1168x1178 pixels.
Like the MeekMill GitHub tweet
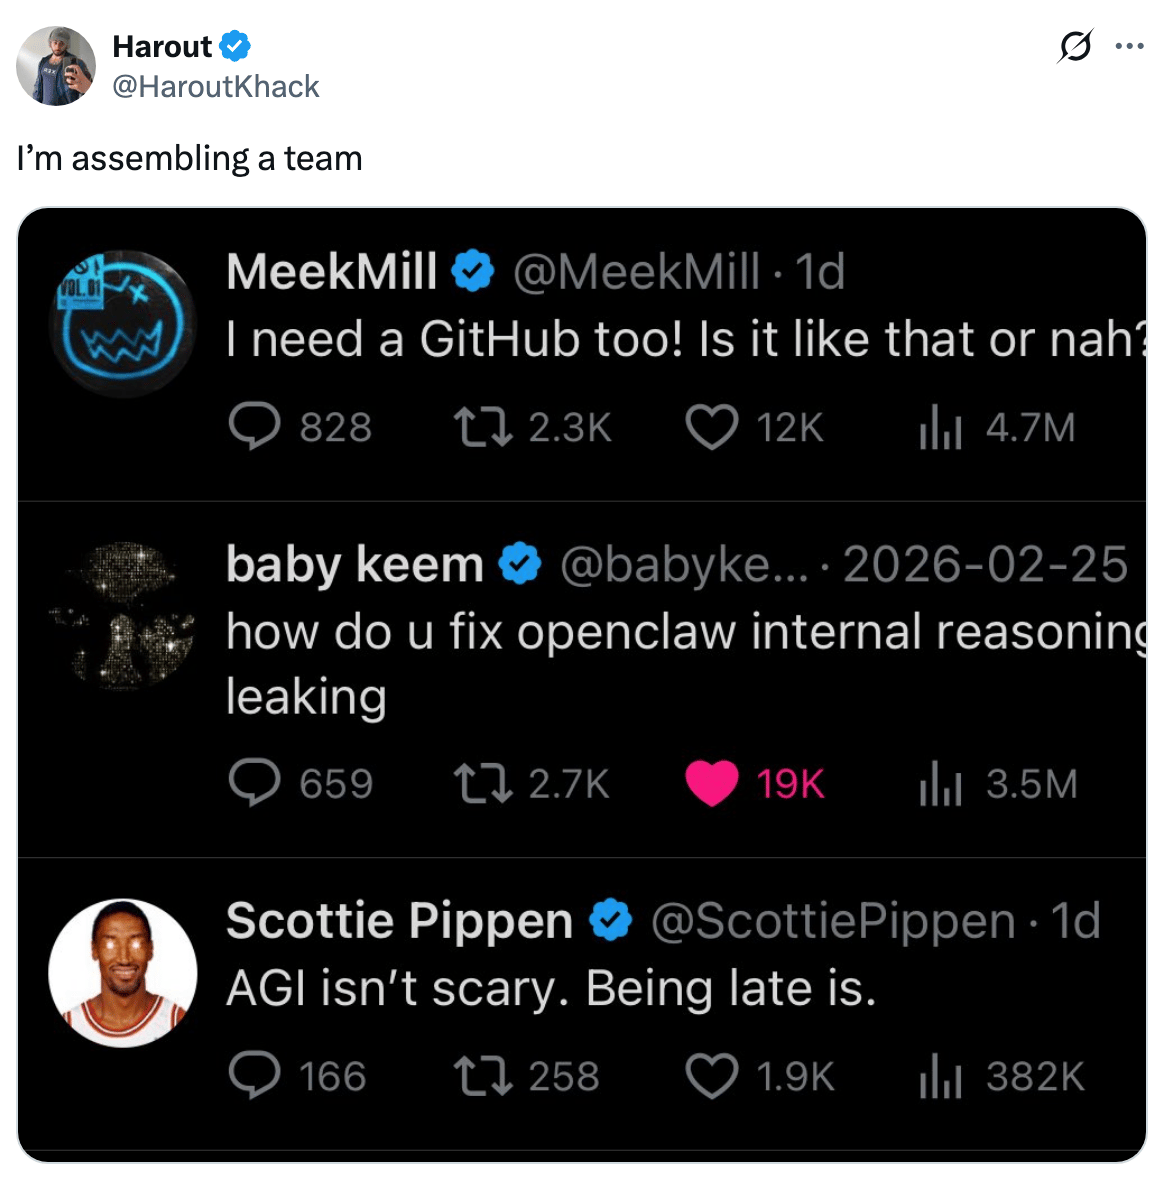[x=711, y=427]
